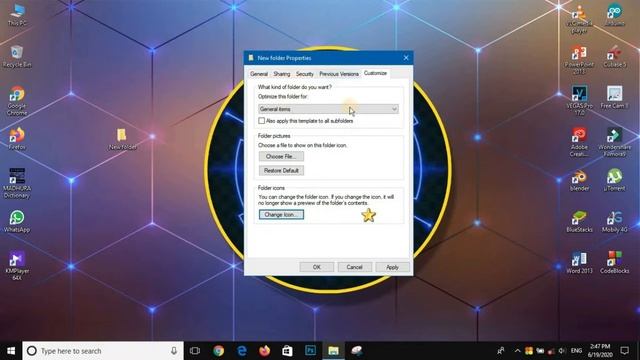Click Cancel in the Properties dialog
The width and height of the screenshot is (640, 360).
click(354, 267)
